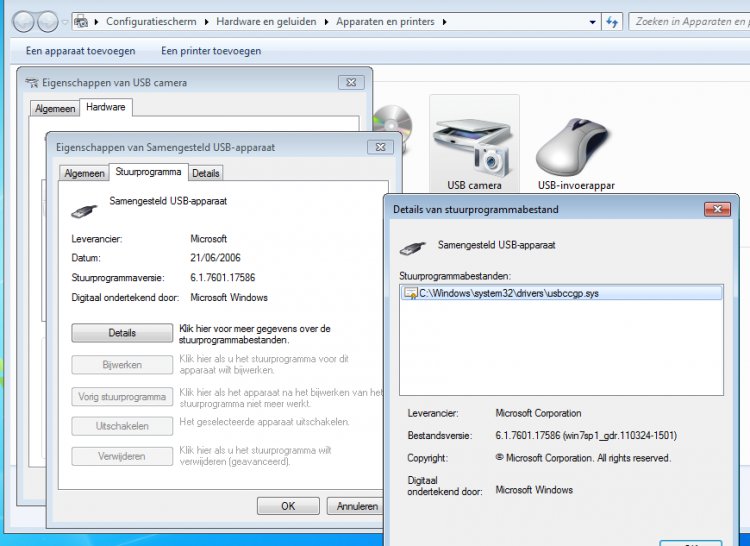Expand the Apparaten en printers breadcrumb arrow

(444, 21)
